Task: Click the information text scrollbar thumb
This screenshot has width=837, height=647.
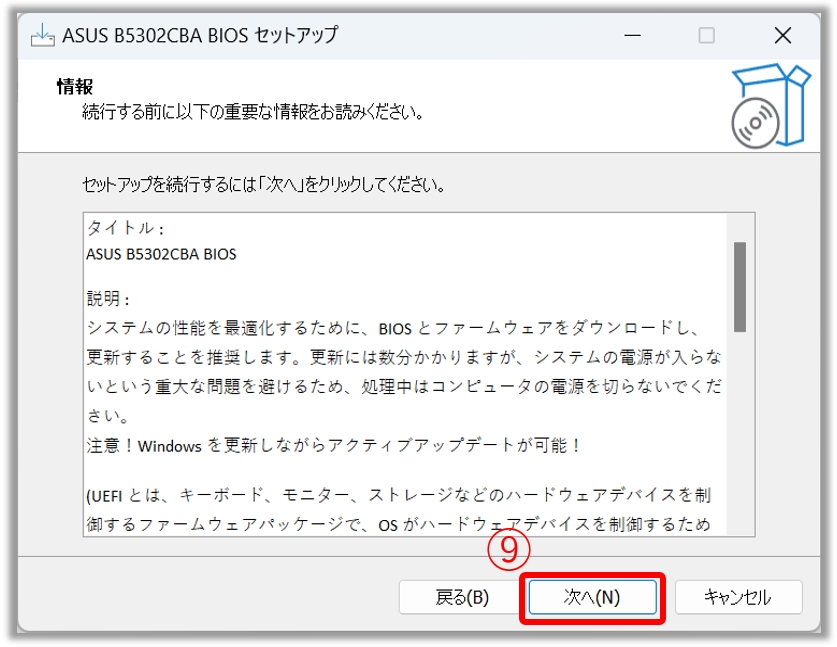Action: pyautogui.click(x=739, y=287)
